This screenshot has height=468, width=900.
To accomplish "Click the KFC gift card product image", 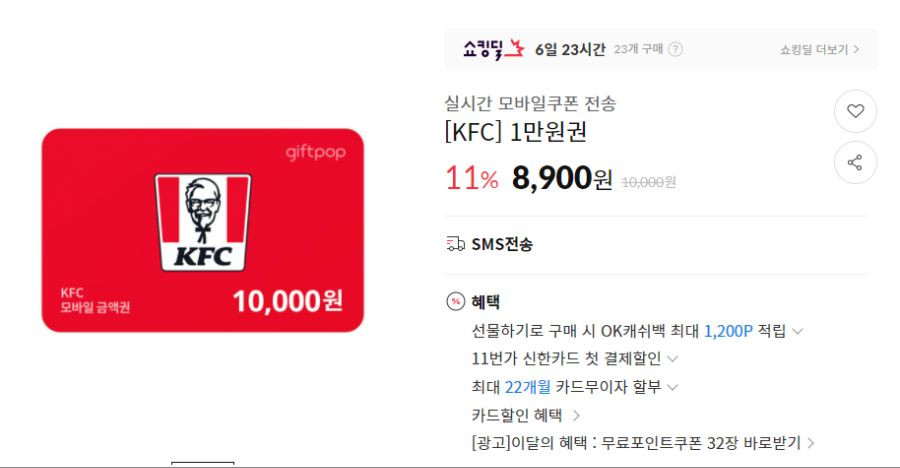I will click(203, 230).
